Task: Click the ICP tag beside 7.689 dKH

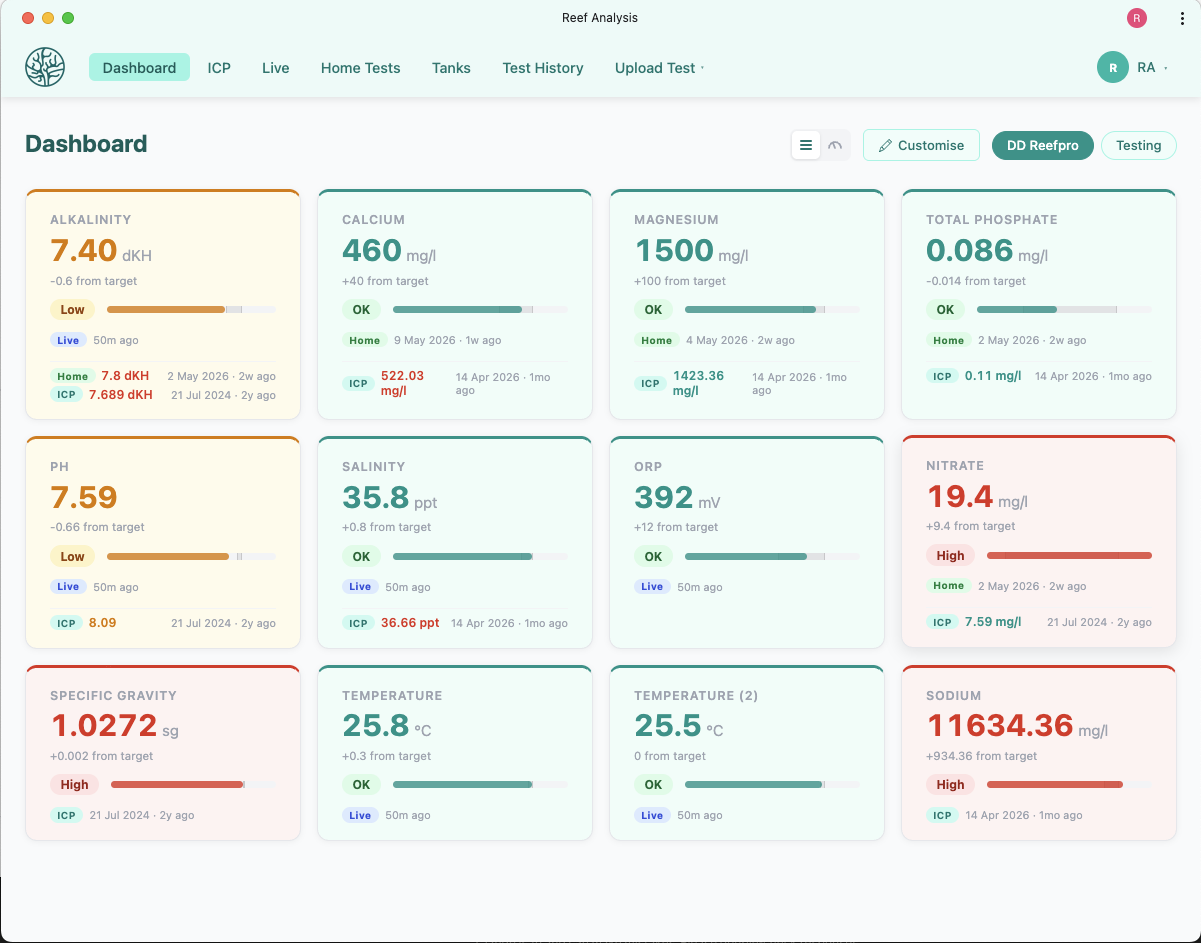Action: tap(66, 394)
